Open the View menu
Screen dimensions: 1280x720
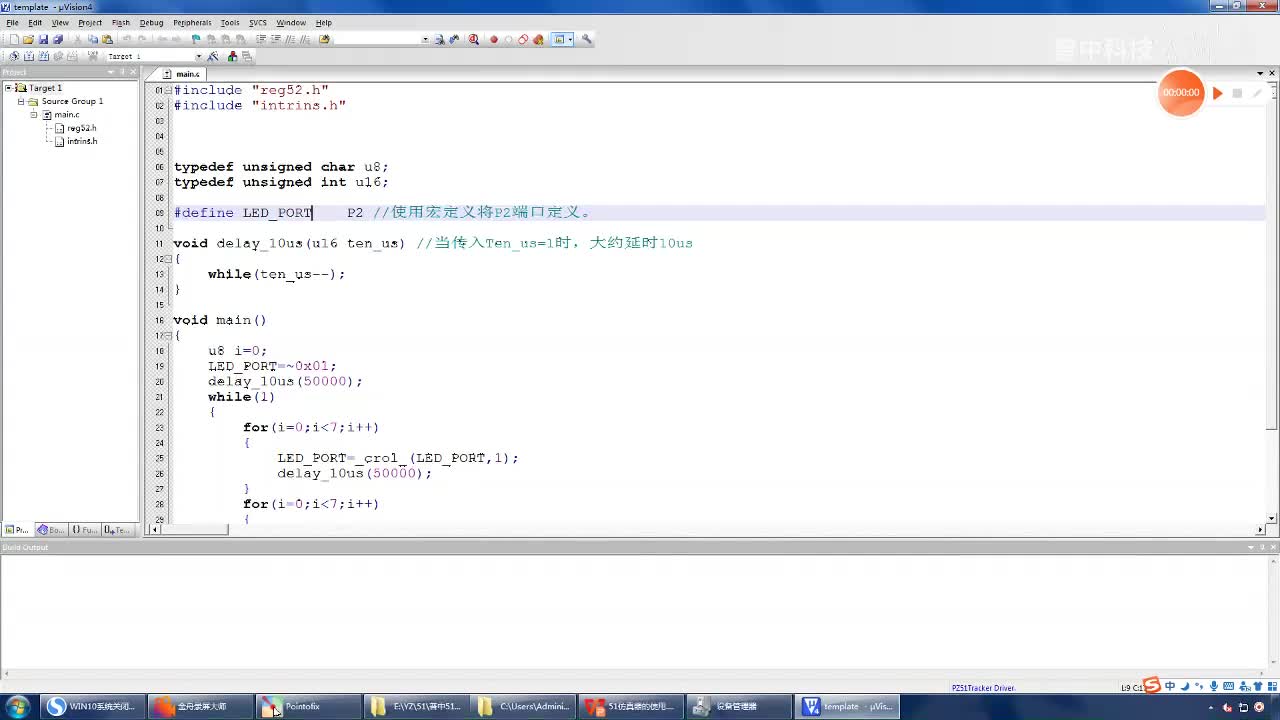coord(60,22)
